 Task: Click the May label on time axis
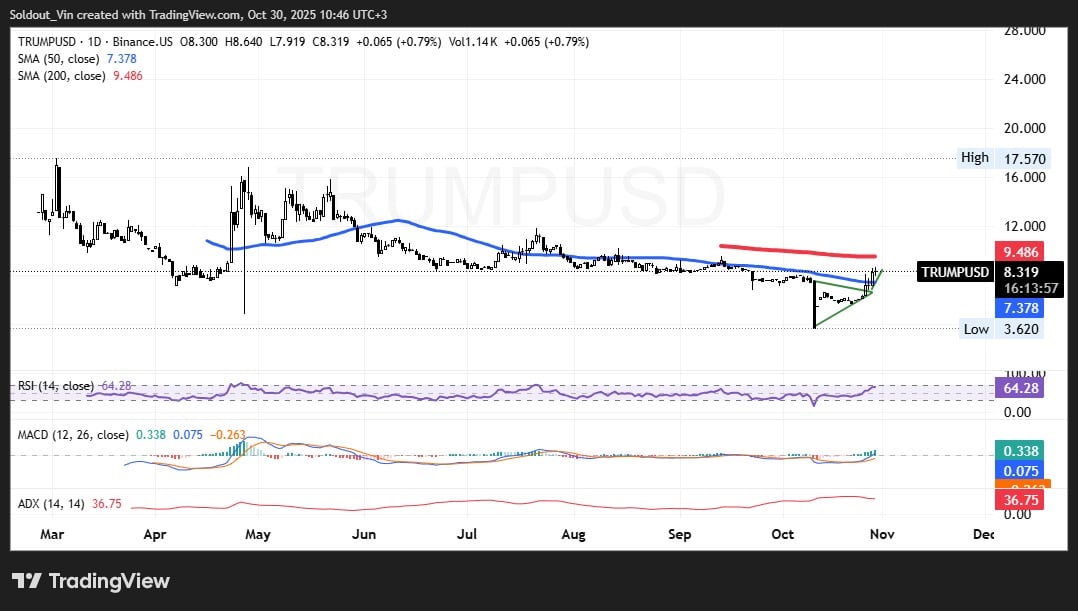pyautogui.click(x=258, y=535)
